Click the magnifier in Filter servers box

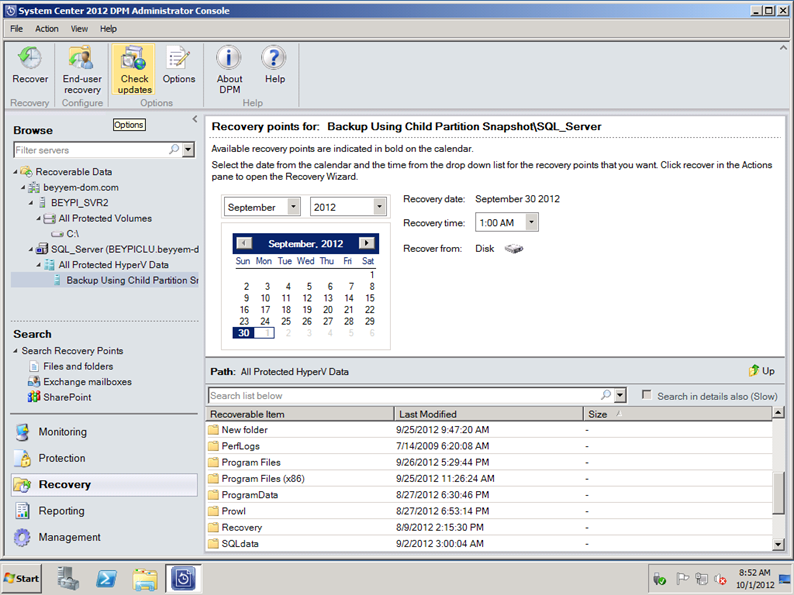[174, 150]
